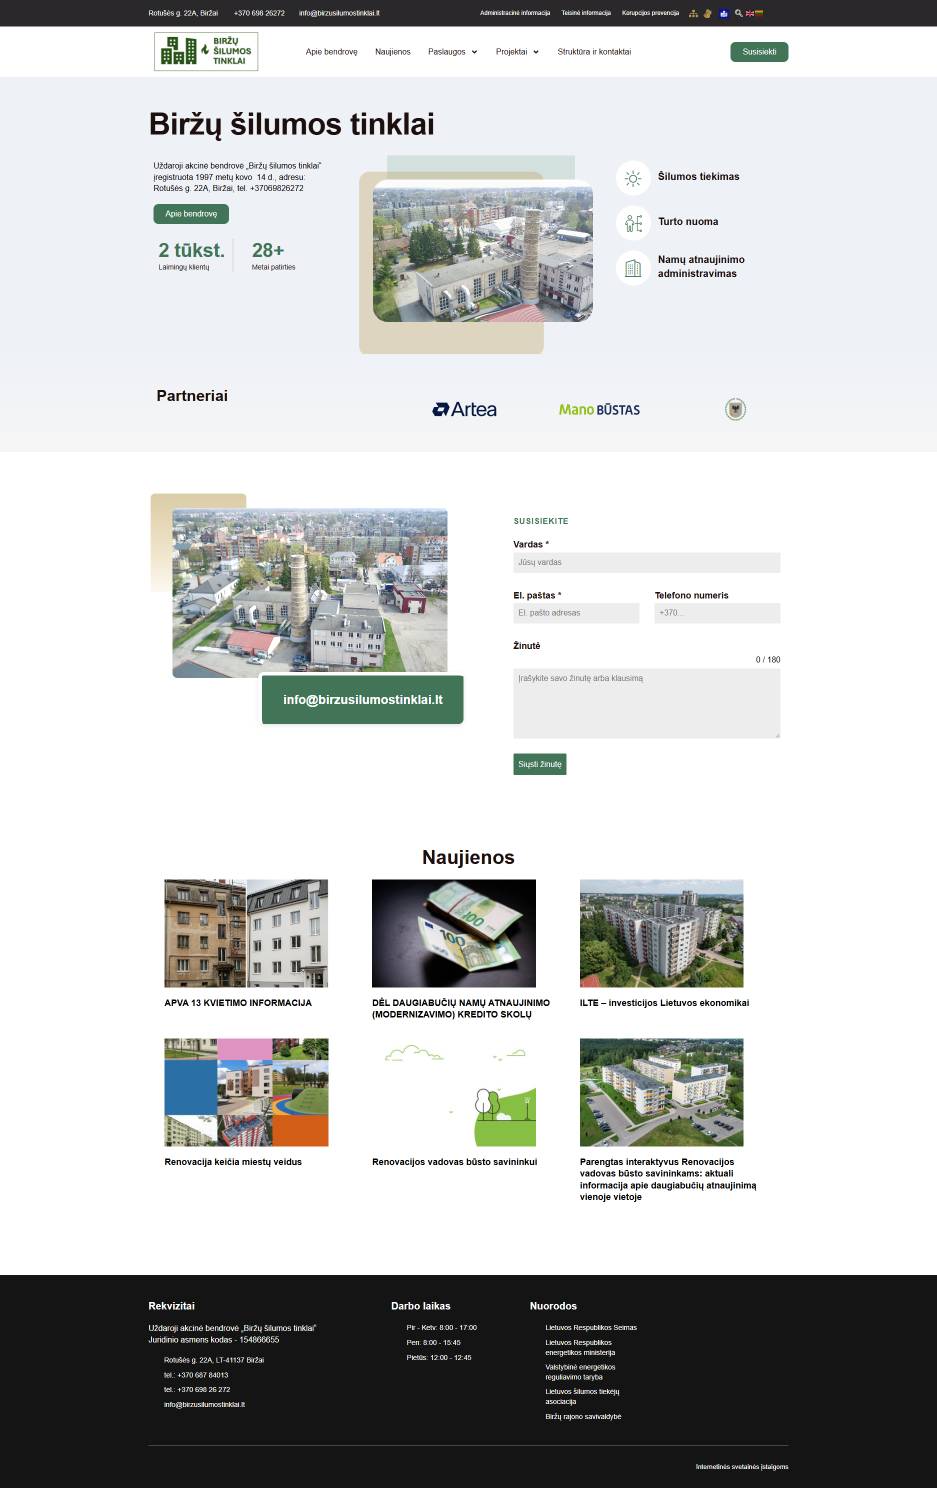
Task: Open the info@birzusilumostinklai.lt email link
Action: pos(362,699)
